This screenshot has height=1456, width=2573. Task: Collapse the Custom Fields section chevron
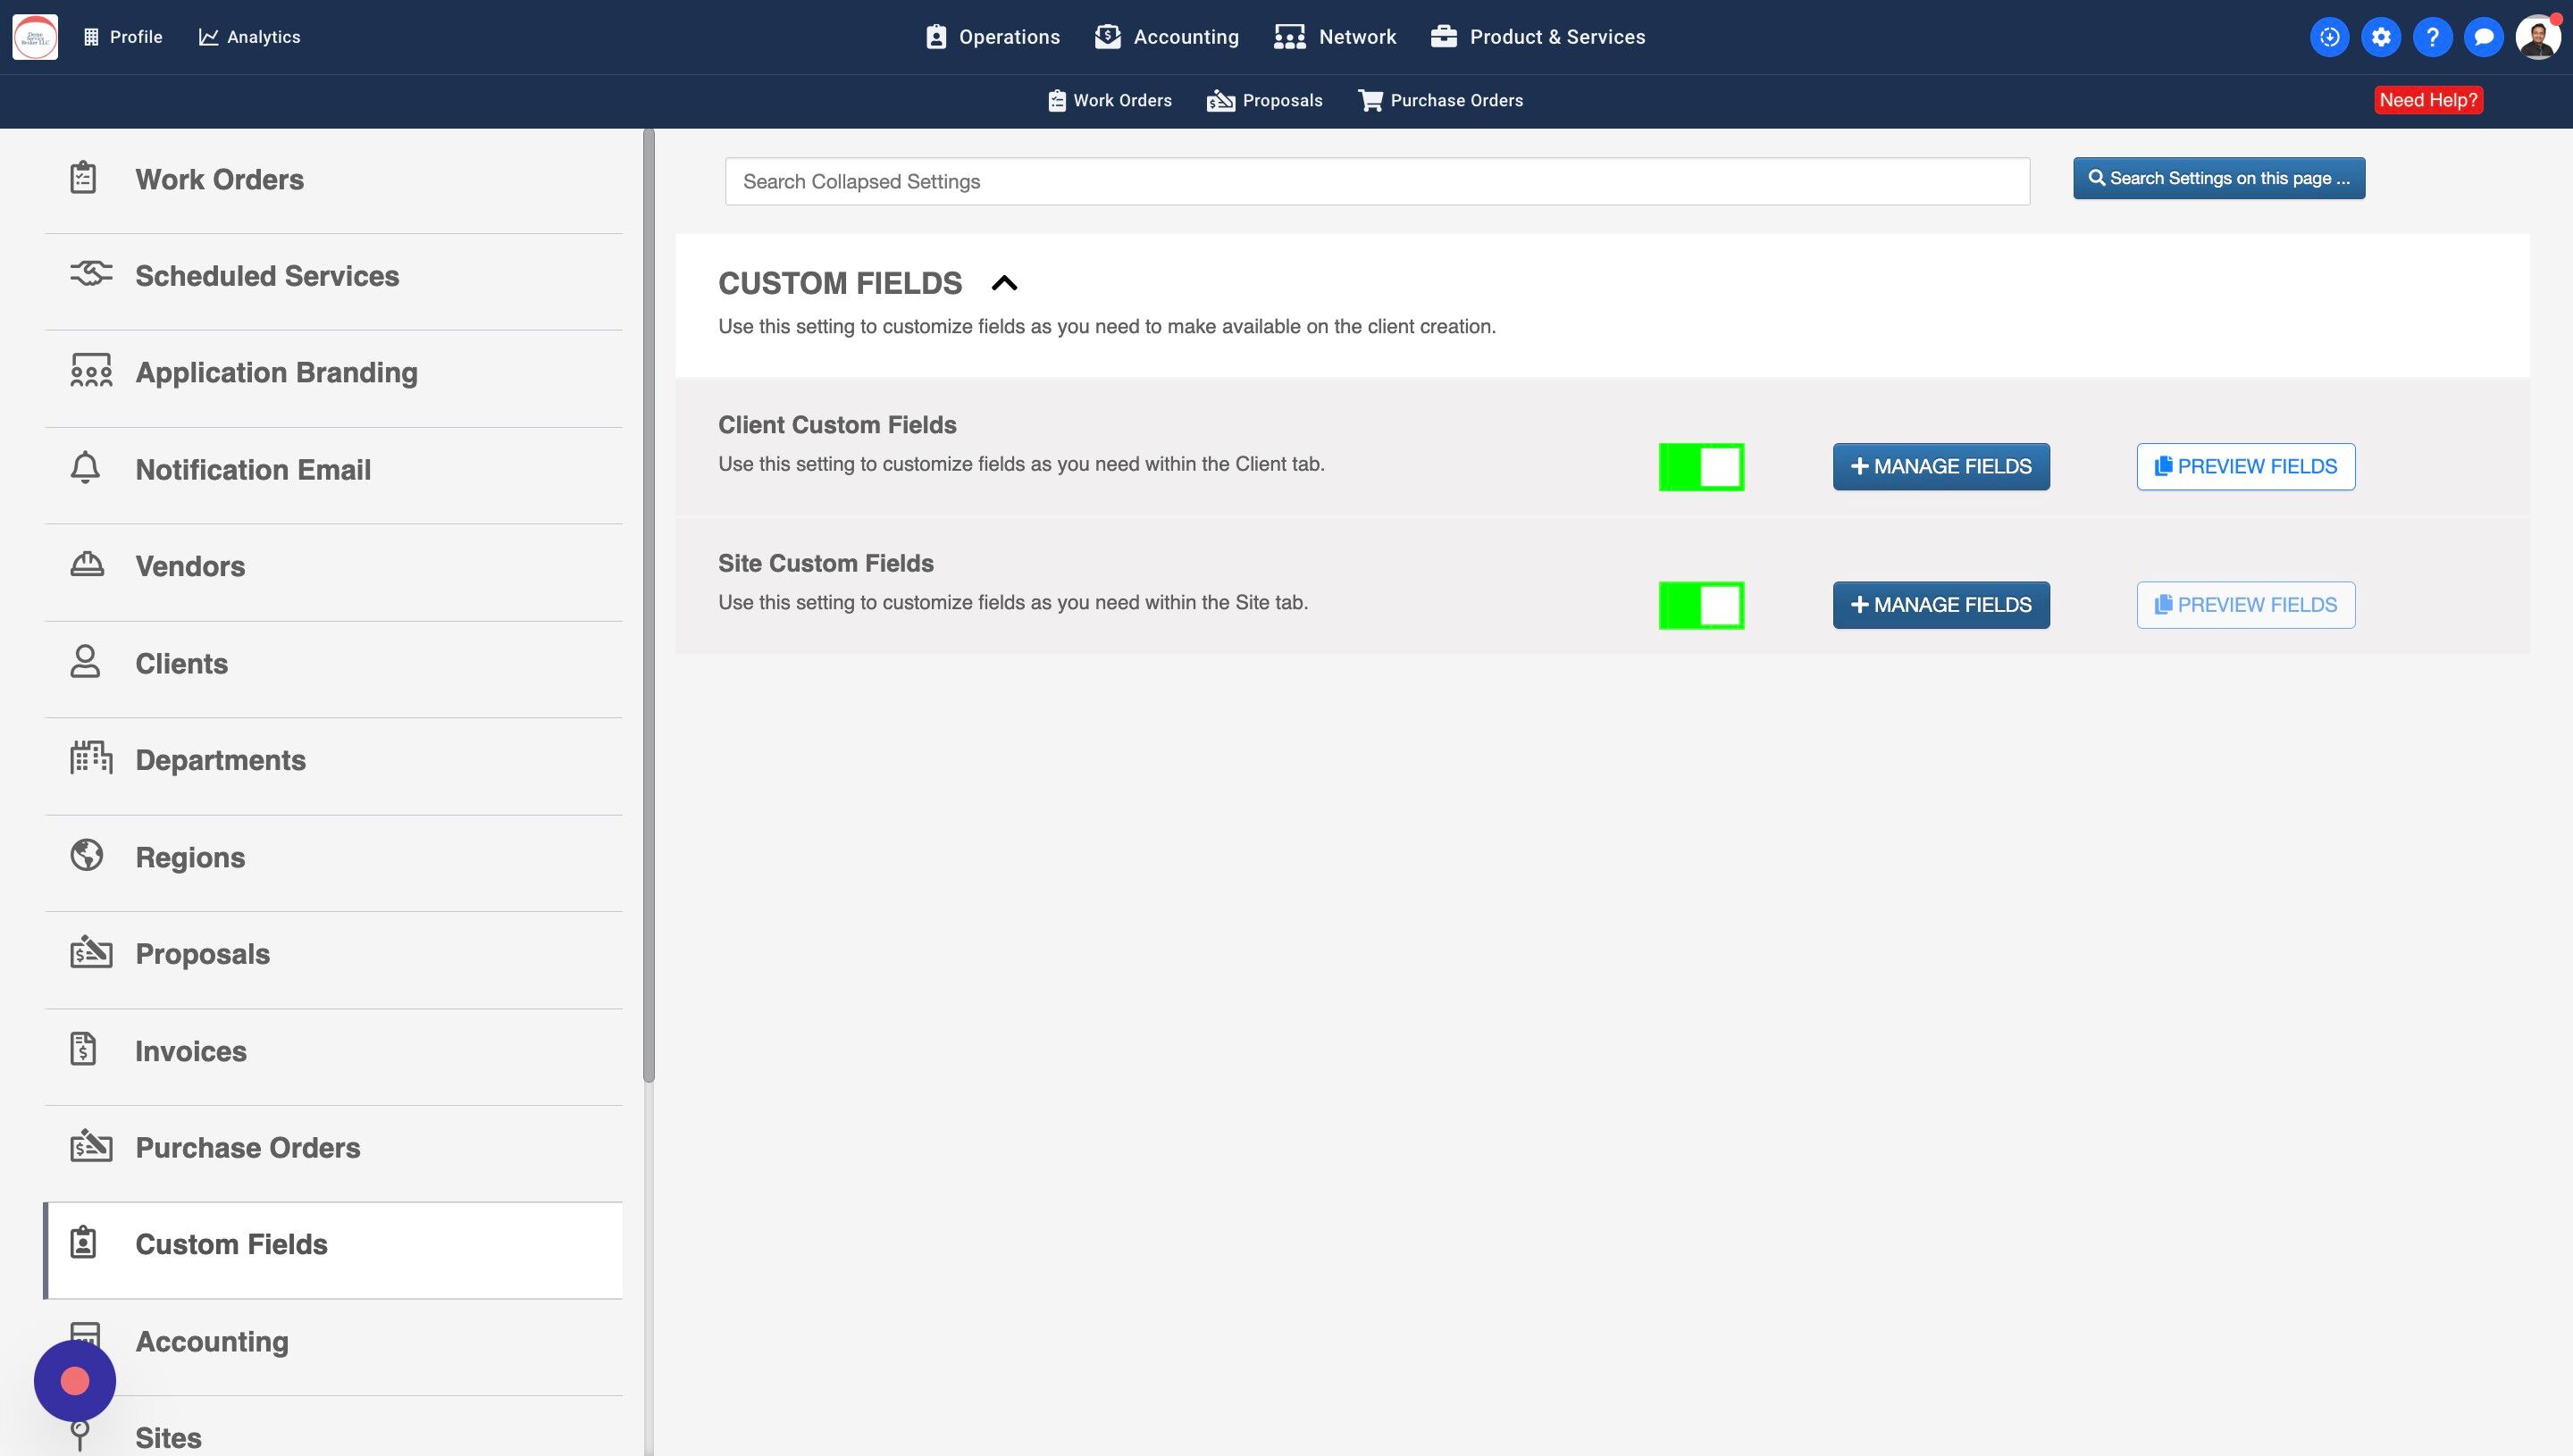pyautogui.click(x=1004, y=283)
